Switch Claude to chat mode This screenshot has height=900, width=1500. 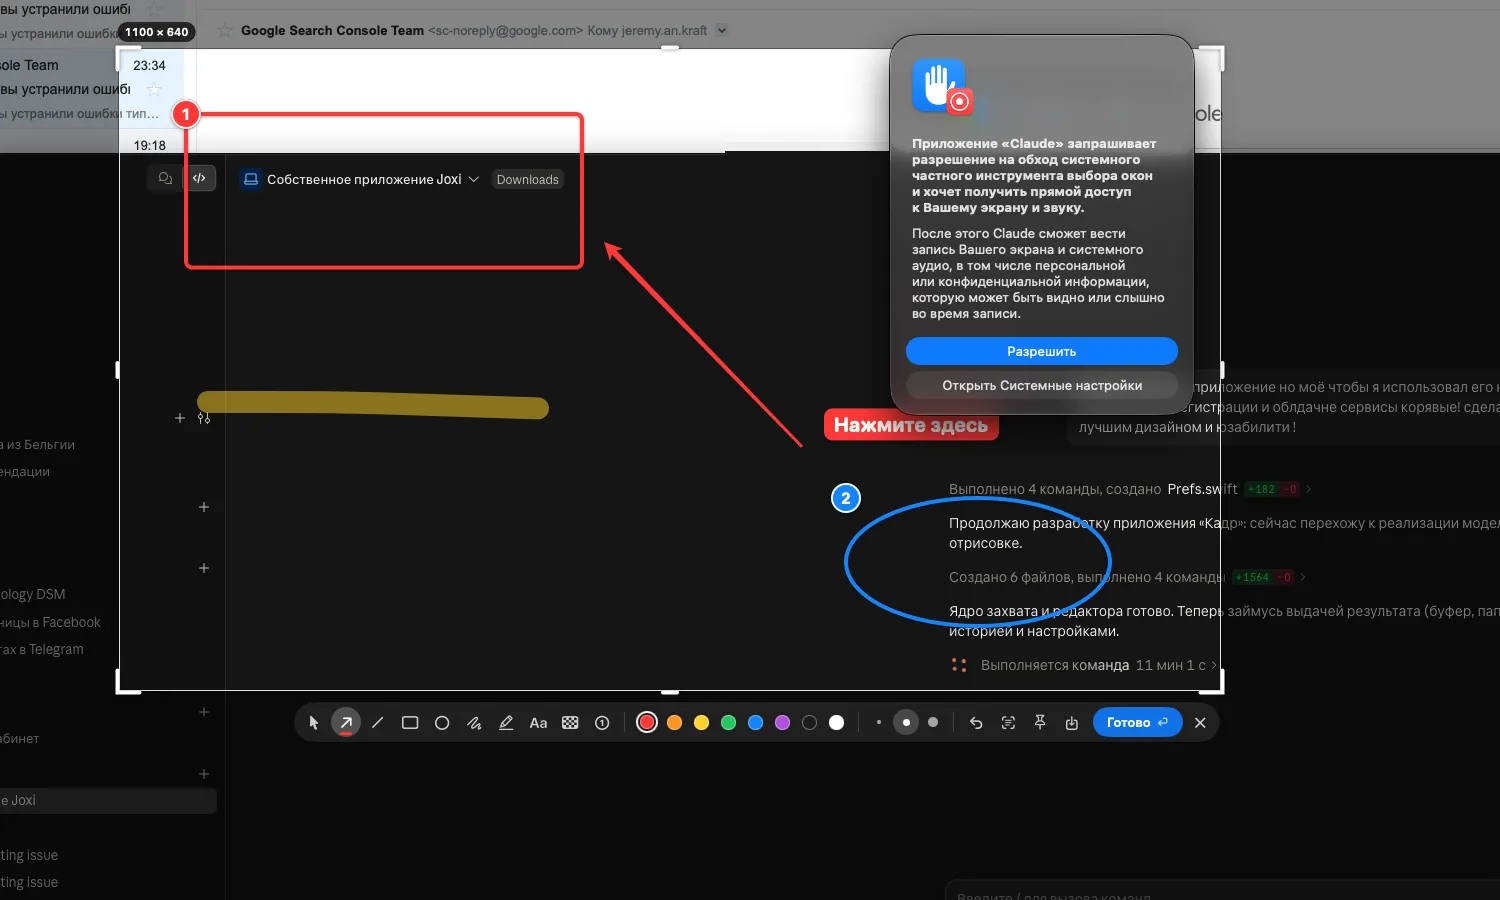tap(166, 179)
